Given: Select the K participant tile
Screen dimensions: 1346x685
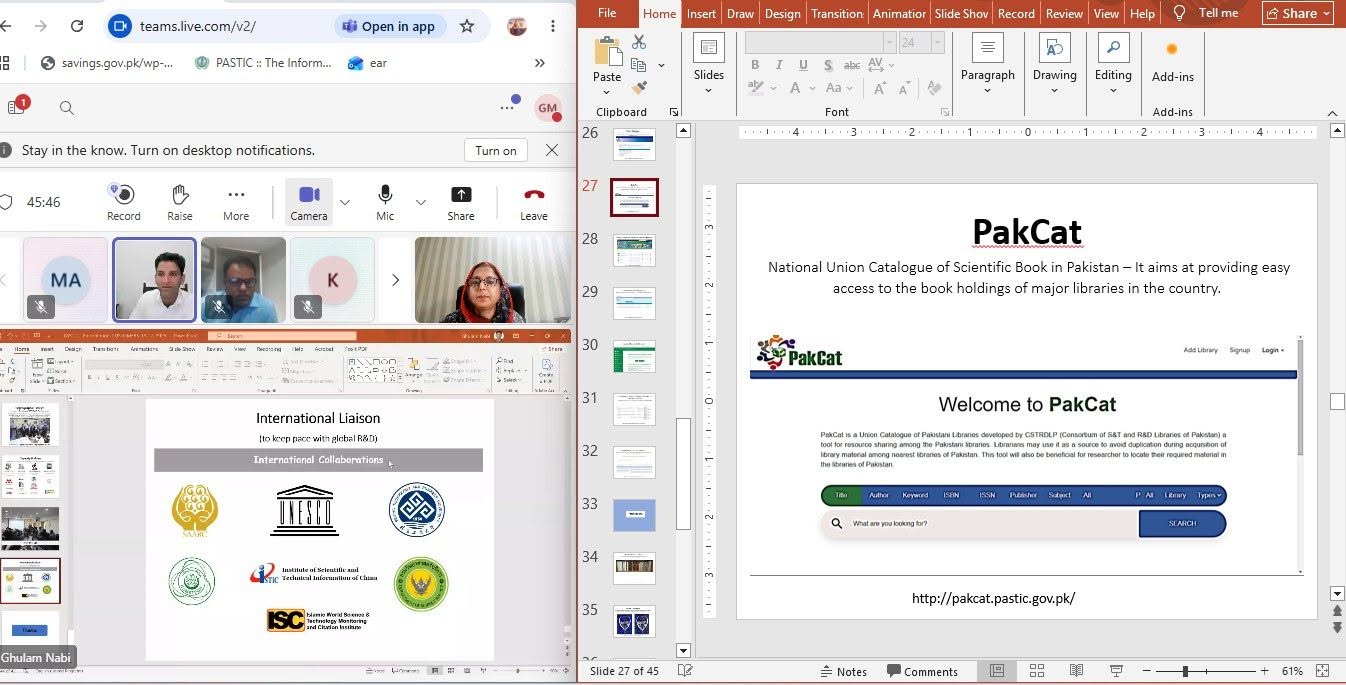Looking at the screenshot, I should click(333, 280).
